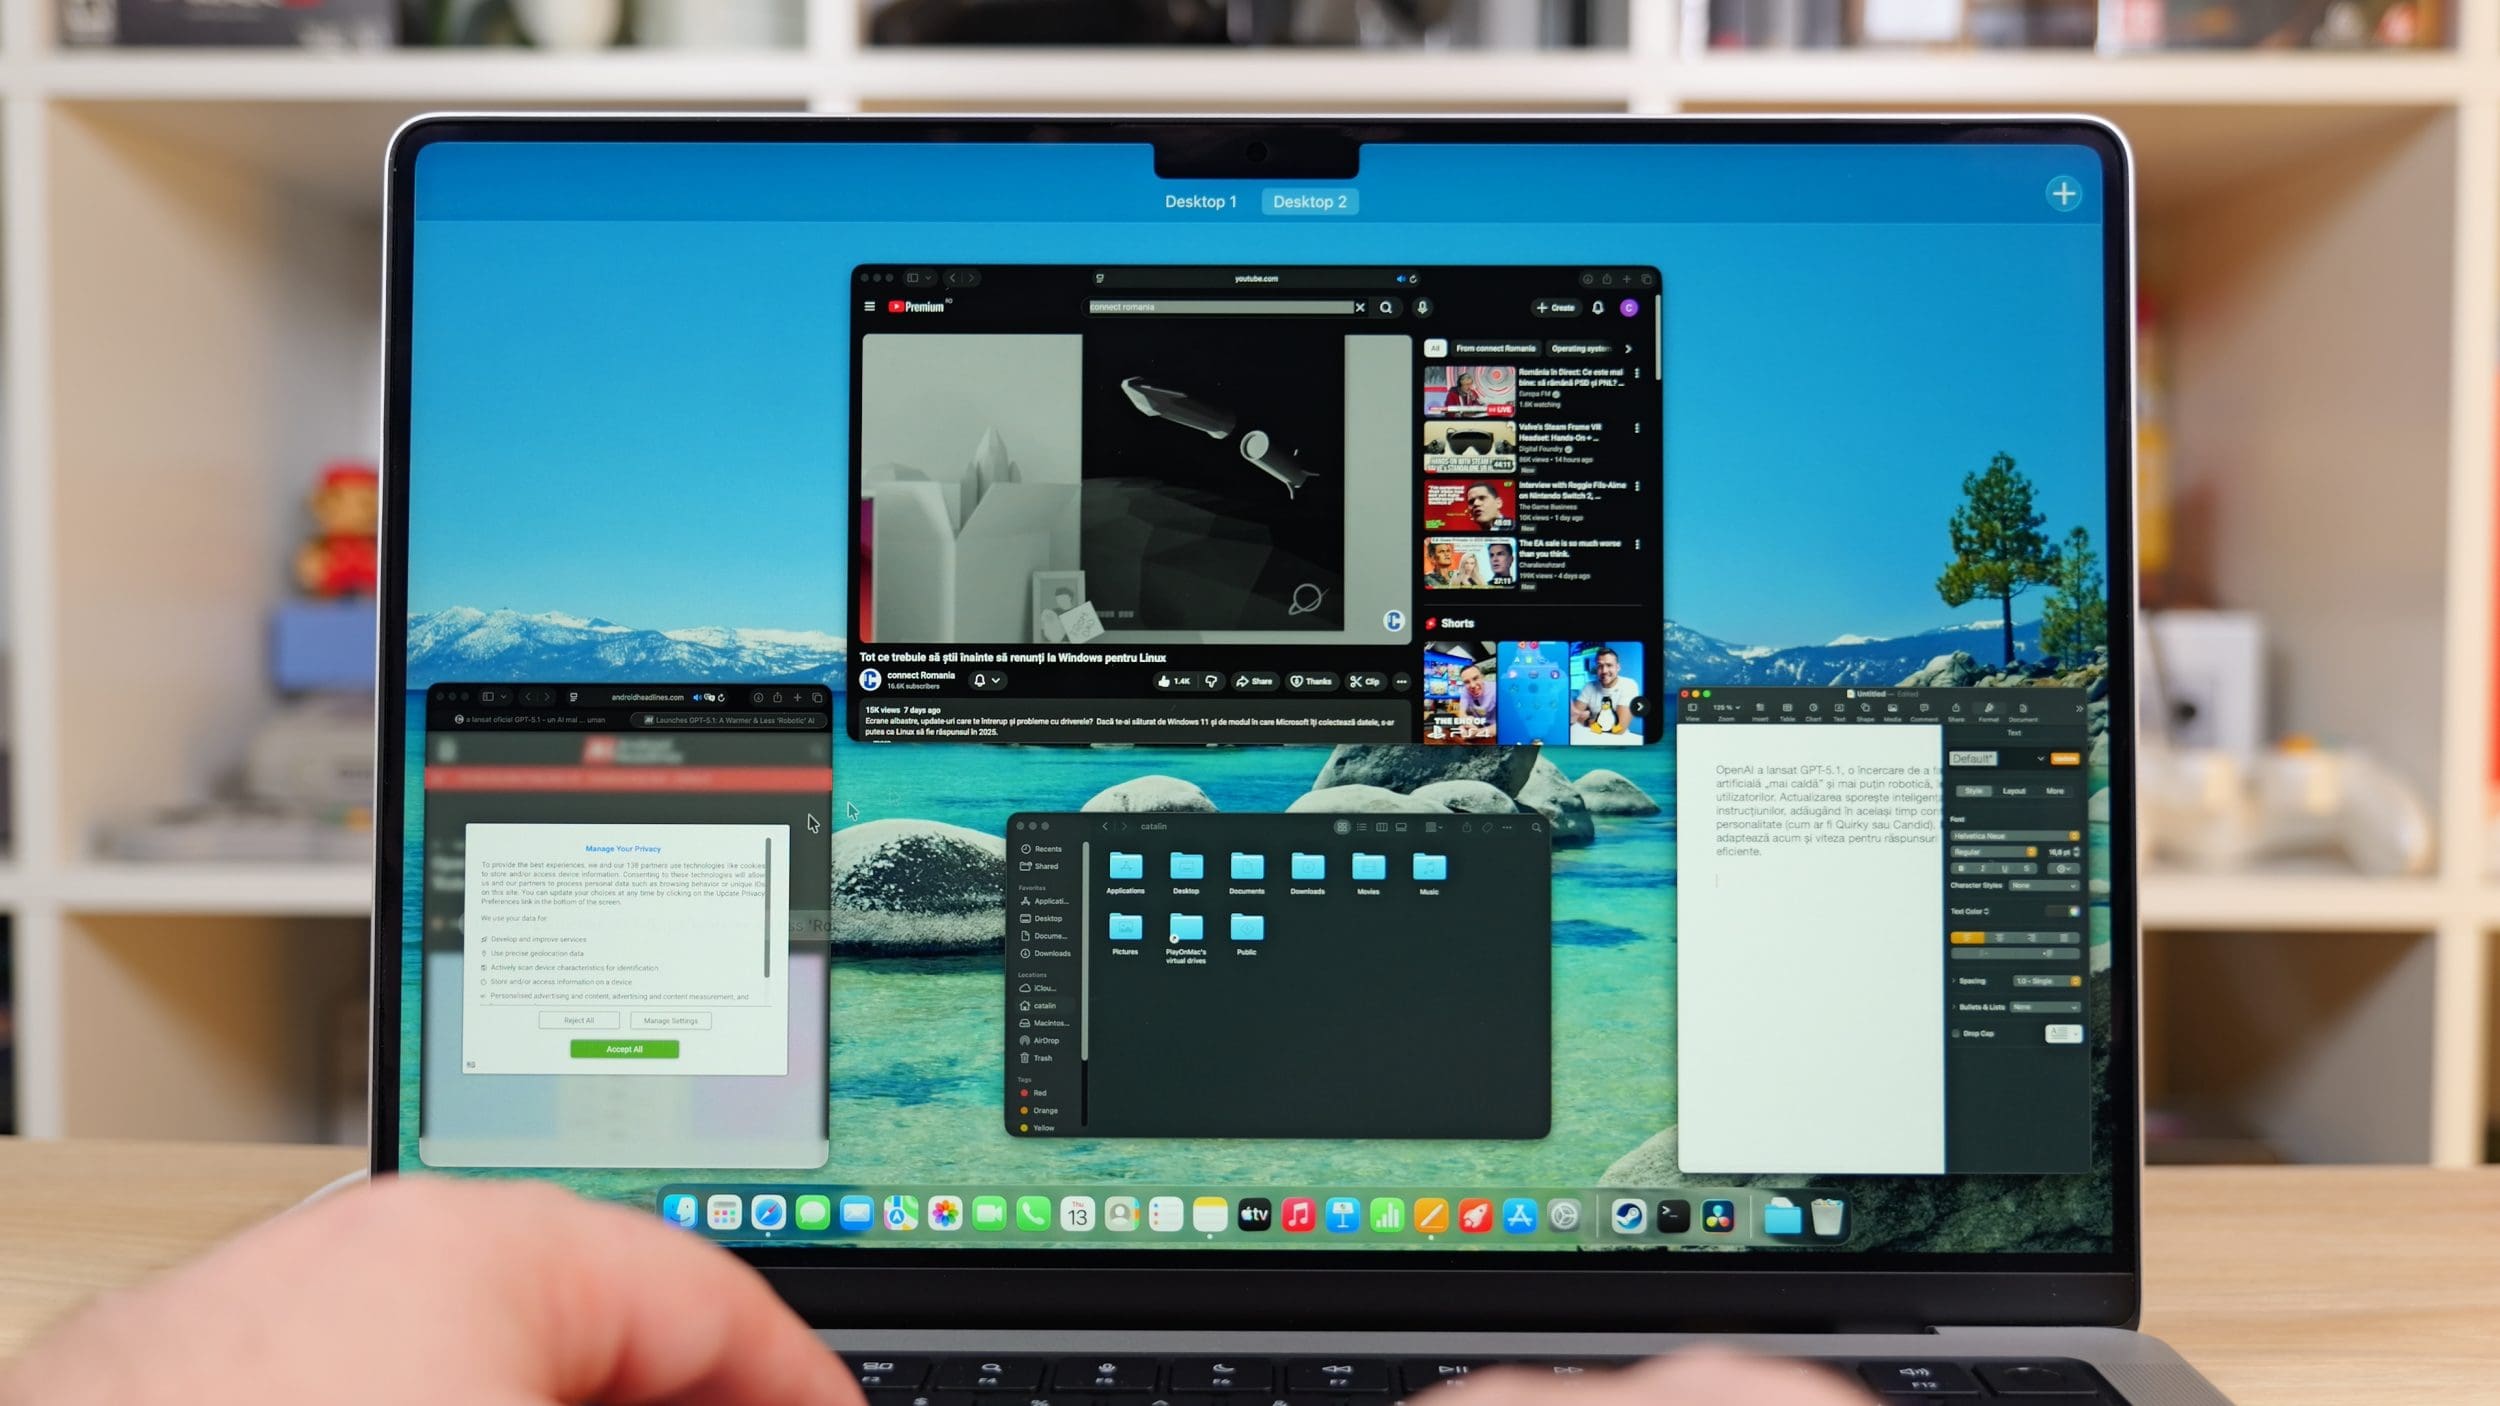The height and width of the screenshot is (1406, 2500).
Task: Open Steam from the Dock
Action: (1628, 1216)
